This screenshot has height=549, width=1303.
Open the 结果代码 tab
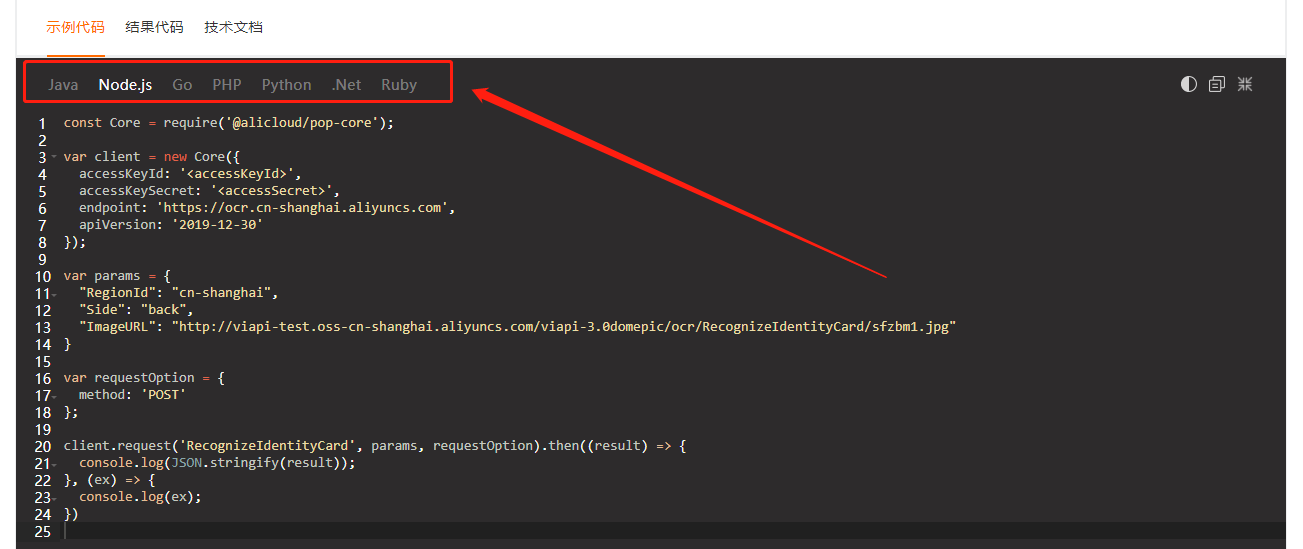[154, 27]
